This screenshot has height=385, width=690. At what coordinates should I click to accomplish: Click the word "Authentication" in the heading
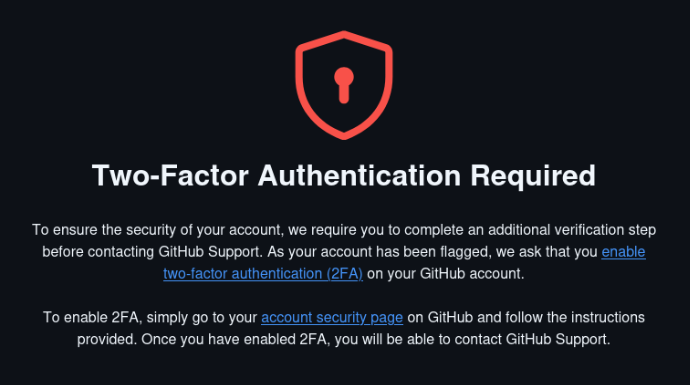pyautogui.click(x=359, y=175)
